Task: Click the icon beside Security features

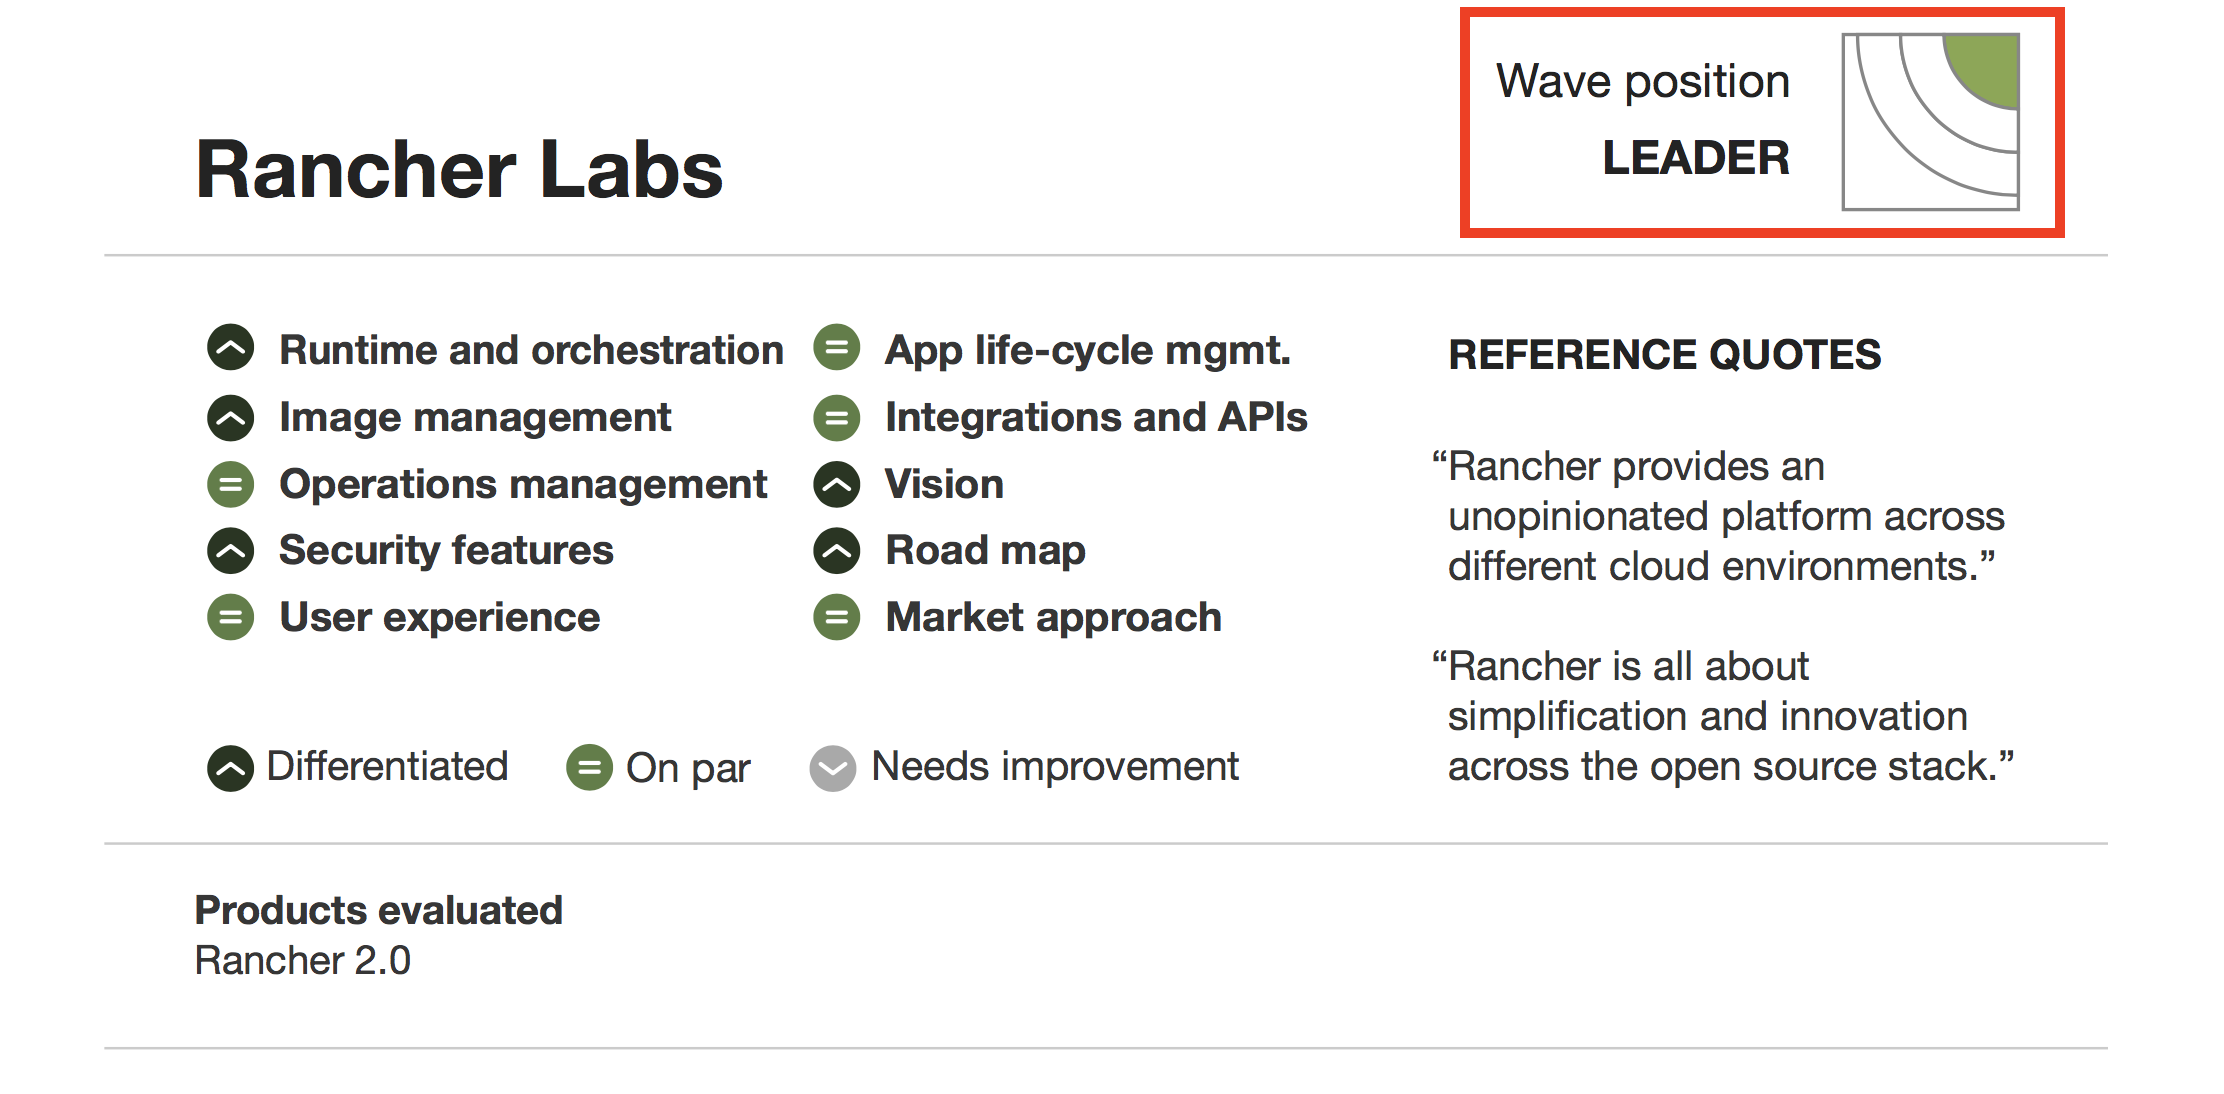Action: (231, 551)
